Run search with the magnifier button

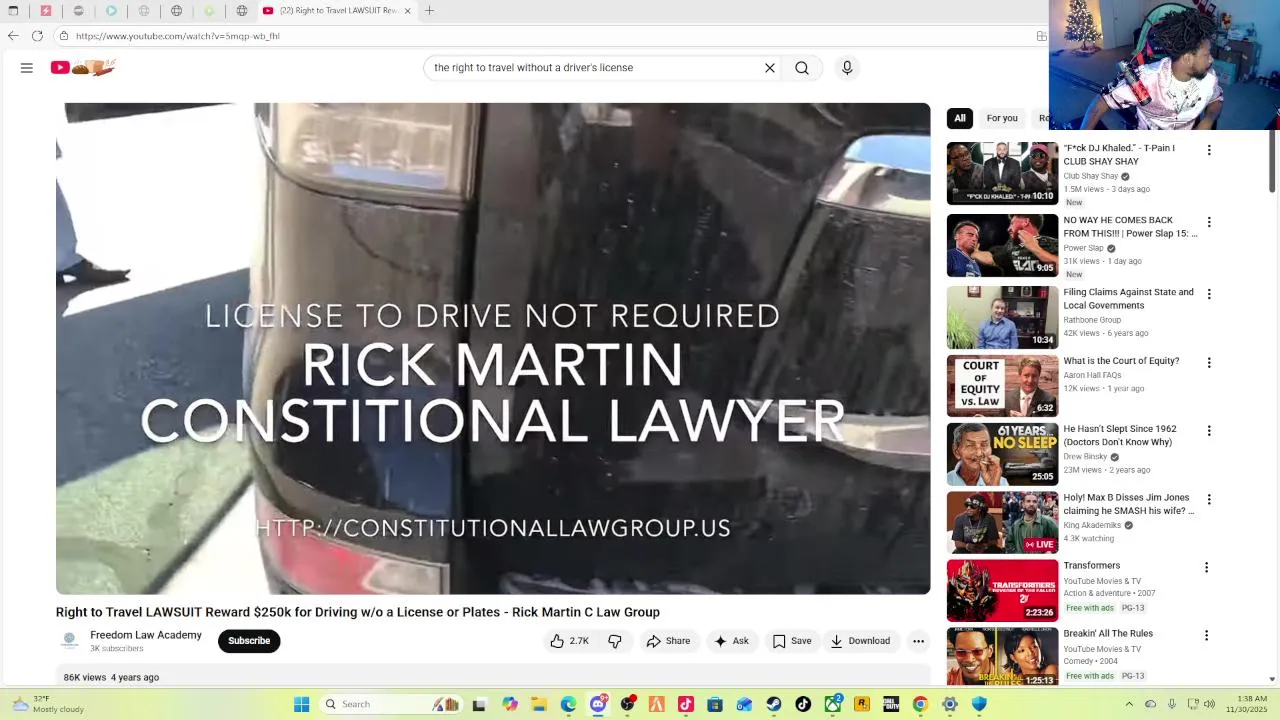click(802, 68)
